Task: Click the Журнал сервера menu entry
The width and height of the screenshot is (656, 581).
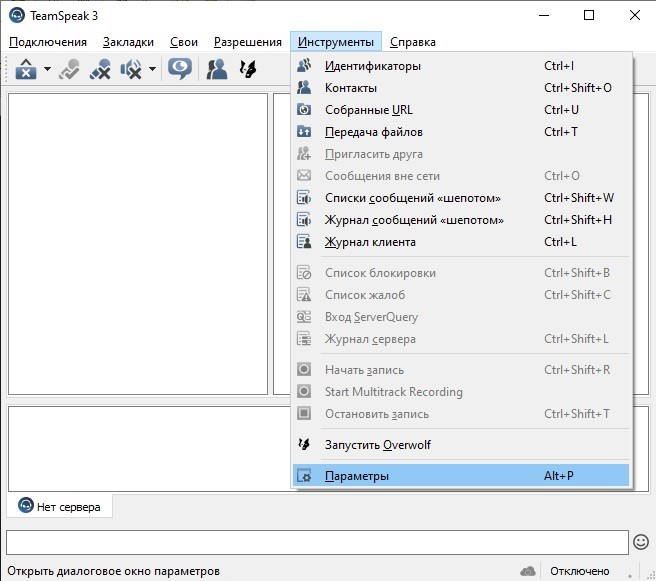Action: coord(461,339)
